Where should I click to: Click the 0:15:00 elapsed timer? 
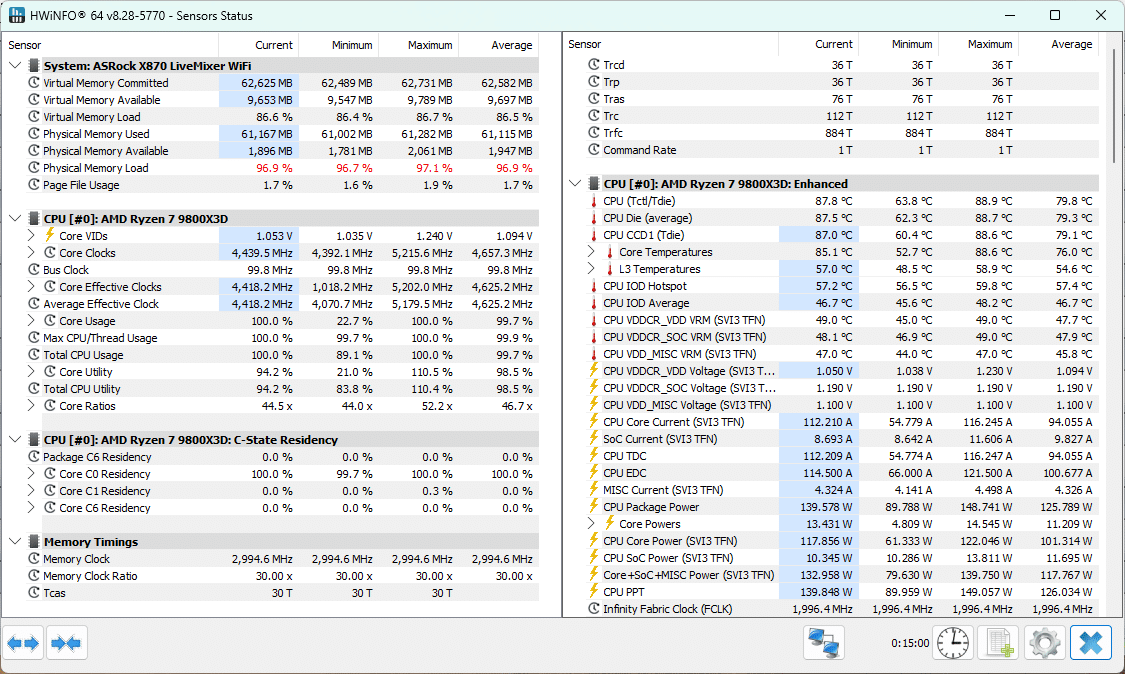tap(910, 643)
